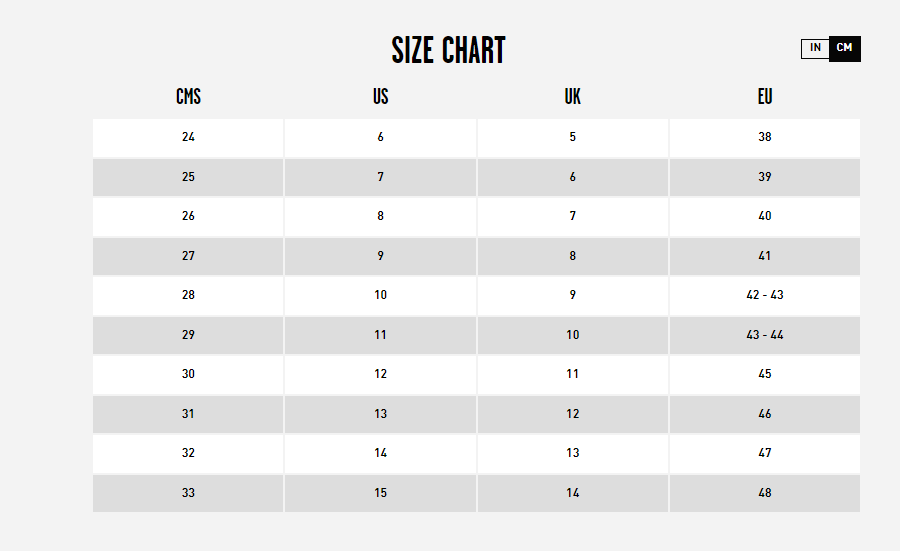The image size is (900, 551).
Task: Click EU size 43 - 44 cell
Action: click(x=765, y=335)
